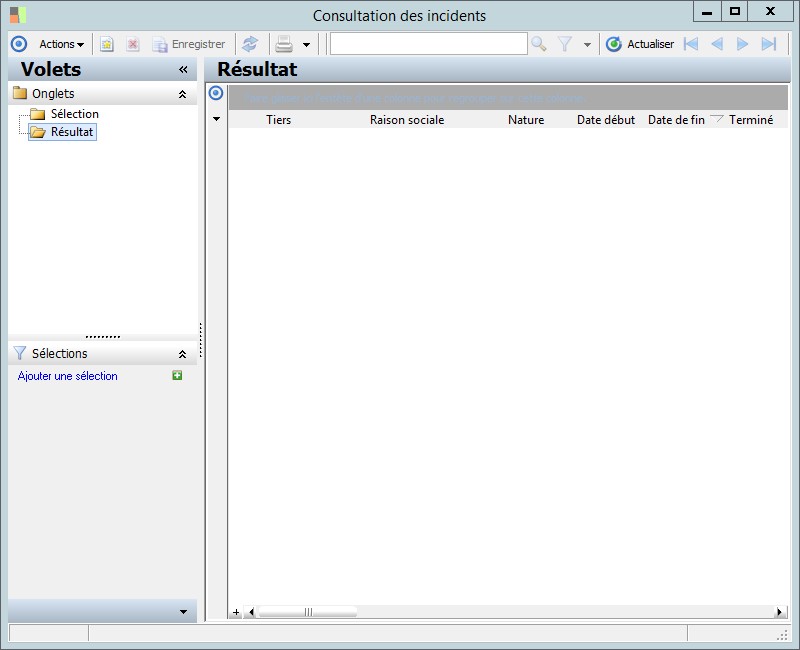Go to first record navigation icon
Image resolution: width=800 pixels, height=650 pixels.
(691, 44)
